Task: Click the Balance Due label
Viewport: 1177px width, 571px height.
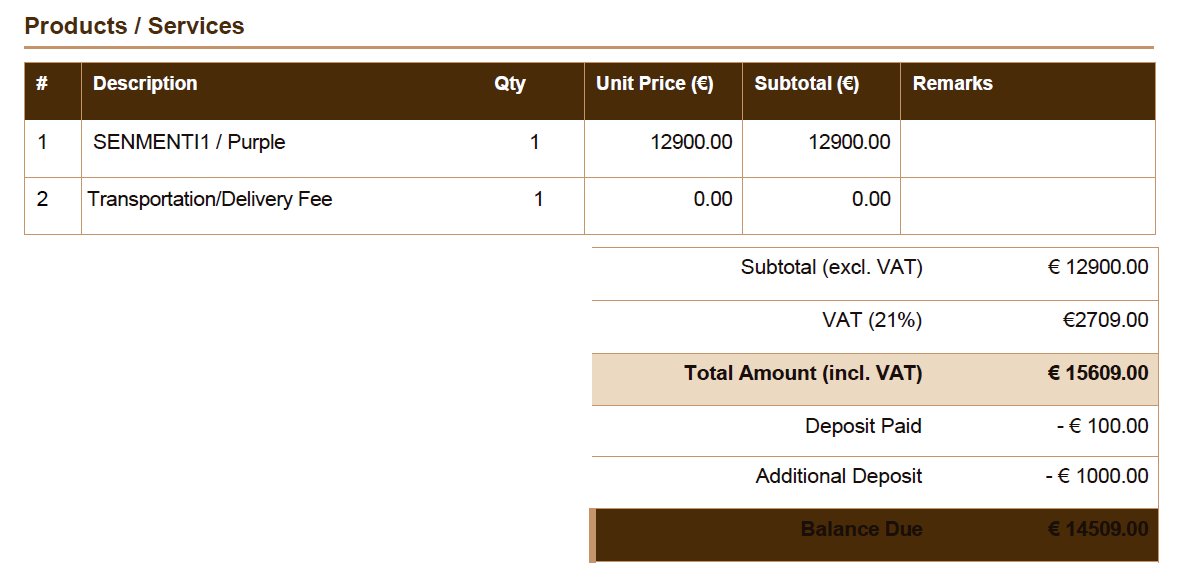Action: (x=862, y=529)
